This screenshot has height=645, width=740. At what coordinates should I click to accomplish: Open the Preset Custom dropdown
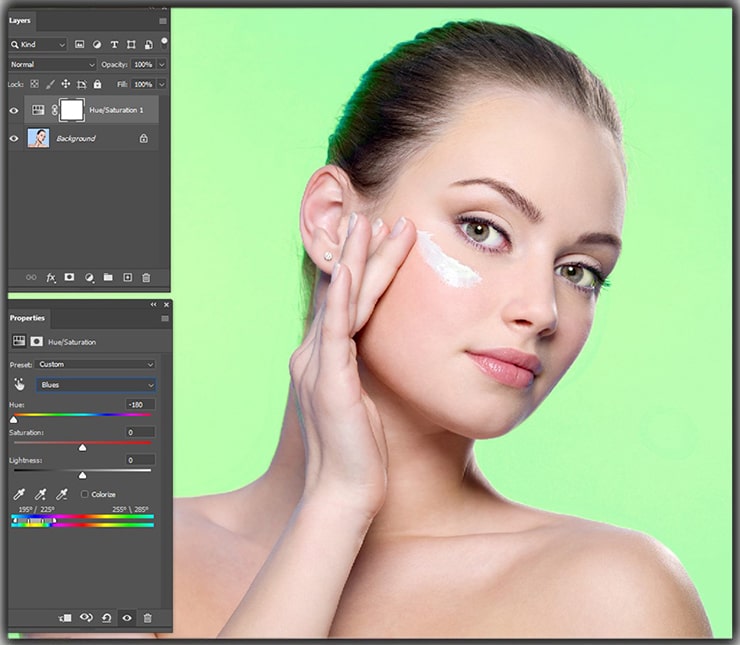(95, 364)
